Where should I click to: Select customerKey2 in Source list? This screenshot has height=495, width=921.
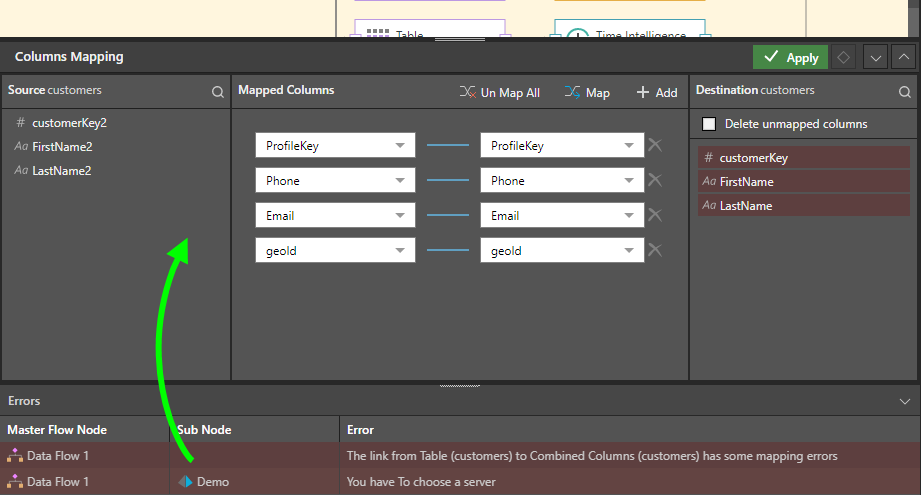tap(69, 123)
